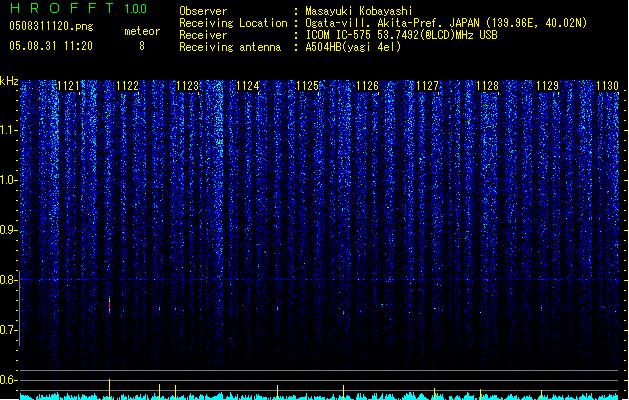Select the Ogata-vill. Akita-Pref. JAPAN location text
Image resolution: width=629 pixels, height=400 pixels.
pyautogui.click(x=446, y=23)
